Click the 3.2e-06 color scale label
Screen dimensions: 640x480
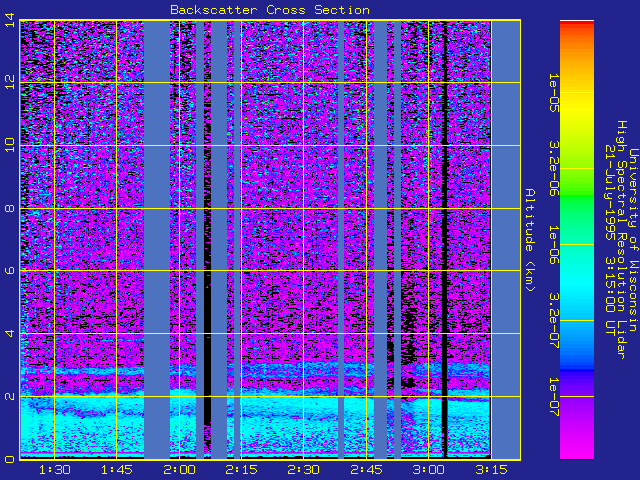pos(554,169)
